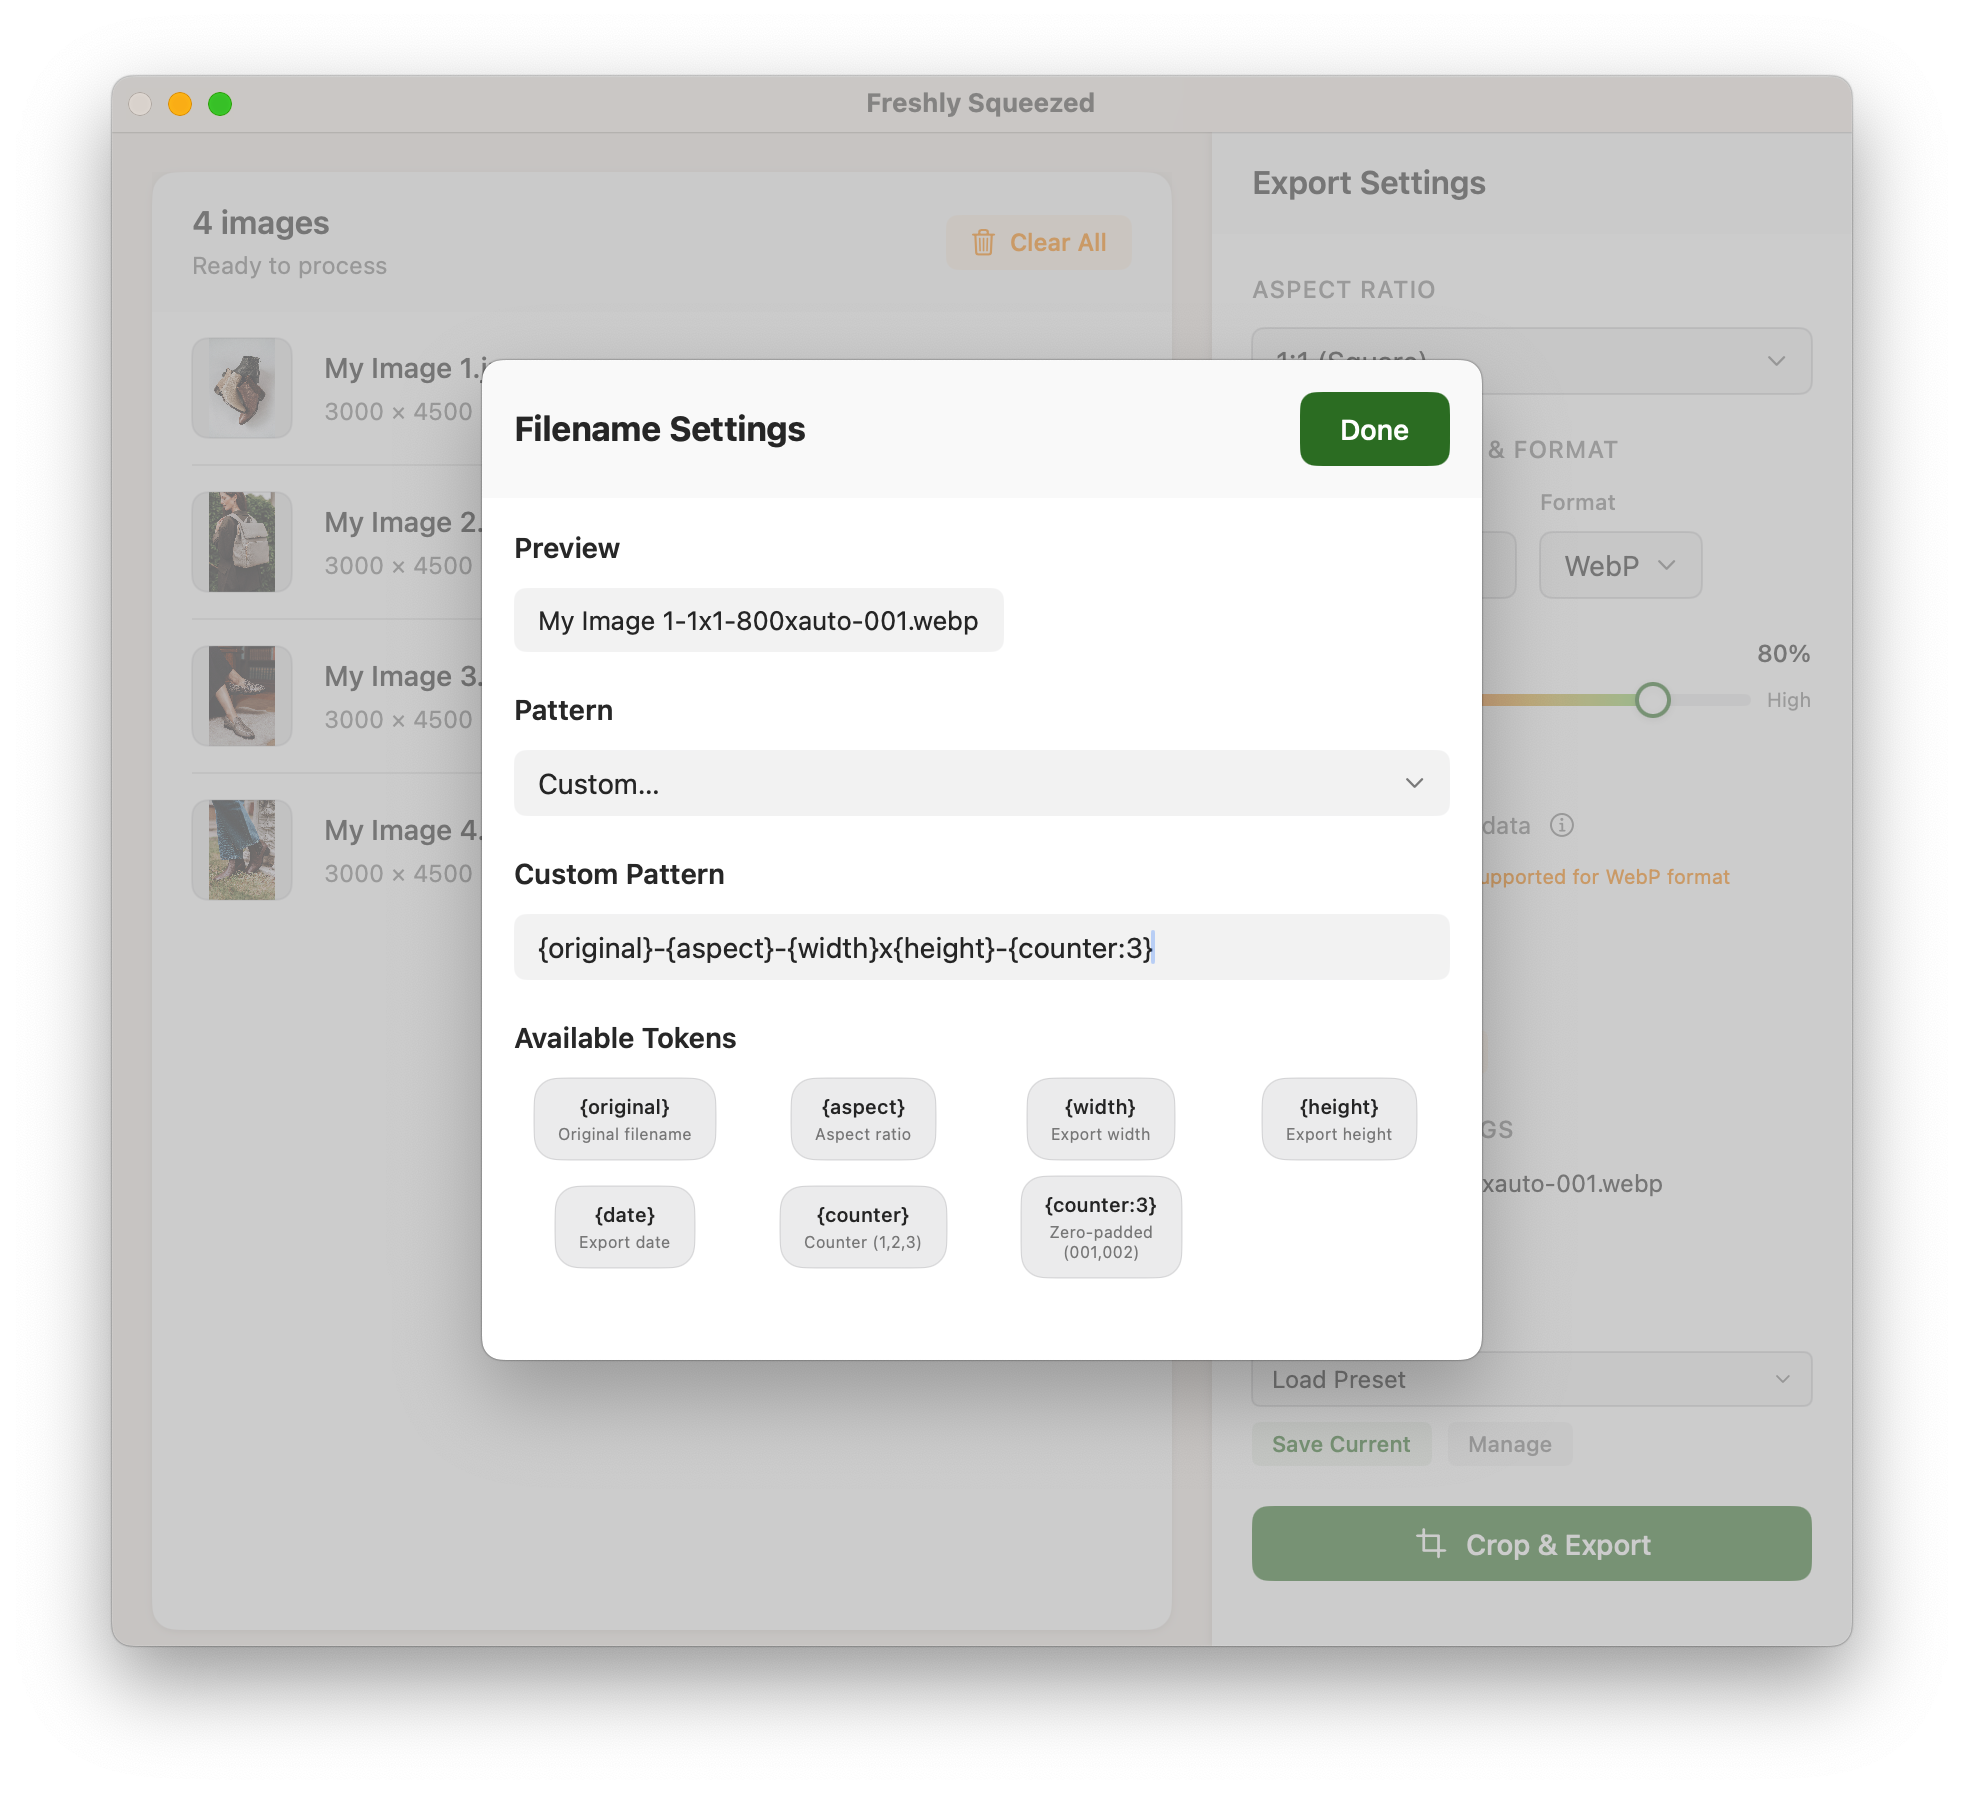Add the {height} export height token
This screenshot has height=1794, width=1964.
(1338, 1119)
